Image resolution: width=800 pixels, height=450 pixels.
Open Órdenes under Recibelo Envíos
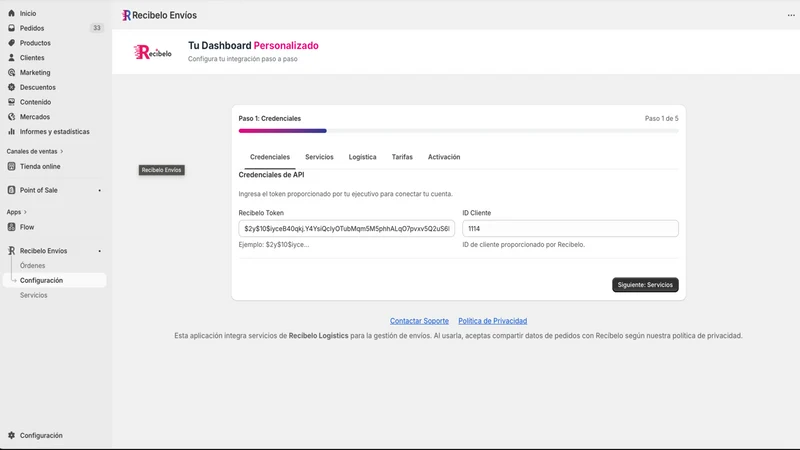[x=33, y=266]
